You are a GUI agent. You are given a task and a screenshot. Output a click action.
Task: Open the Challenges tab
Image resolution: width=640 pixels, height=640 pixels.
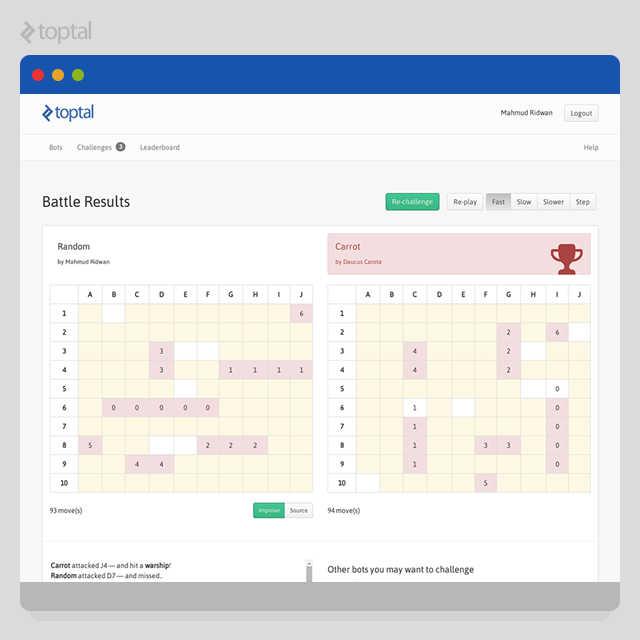tap(94, 147)
